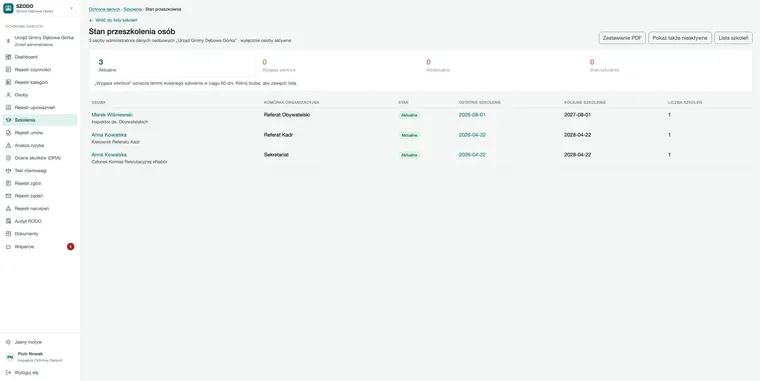Click the Jasny motyw theme label

28,342
